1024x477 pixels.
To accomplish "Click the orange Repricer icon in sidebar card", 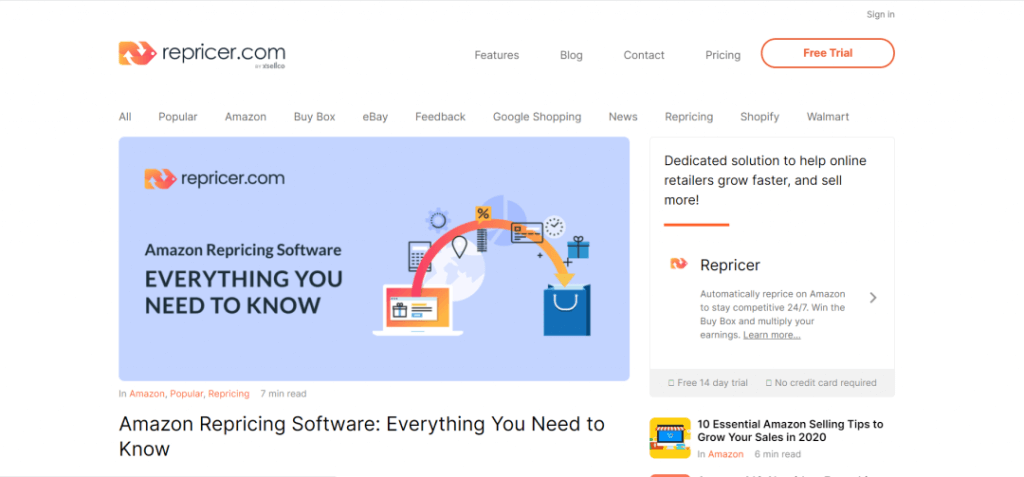I will tap(679, 263).
